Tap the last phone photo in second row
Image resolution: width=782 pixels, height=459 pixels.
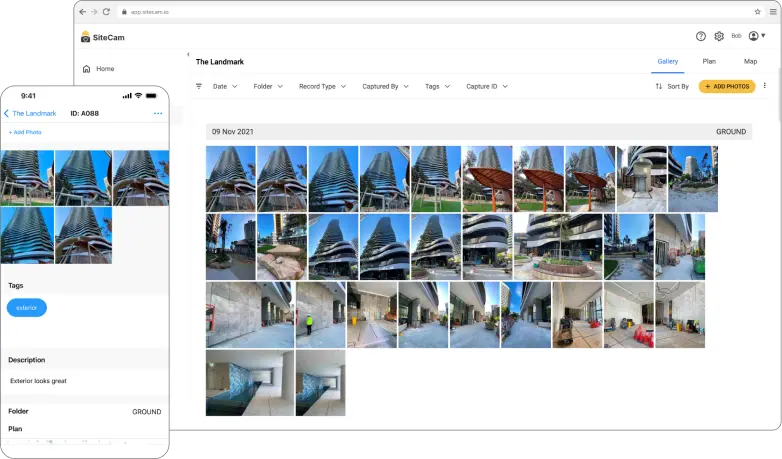pos(83,235)
